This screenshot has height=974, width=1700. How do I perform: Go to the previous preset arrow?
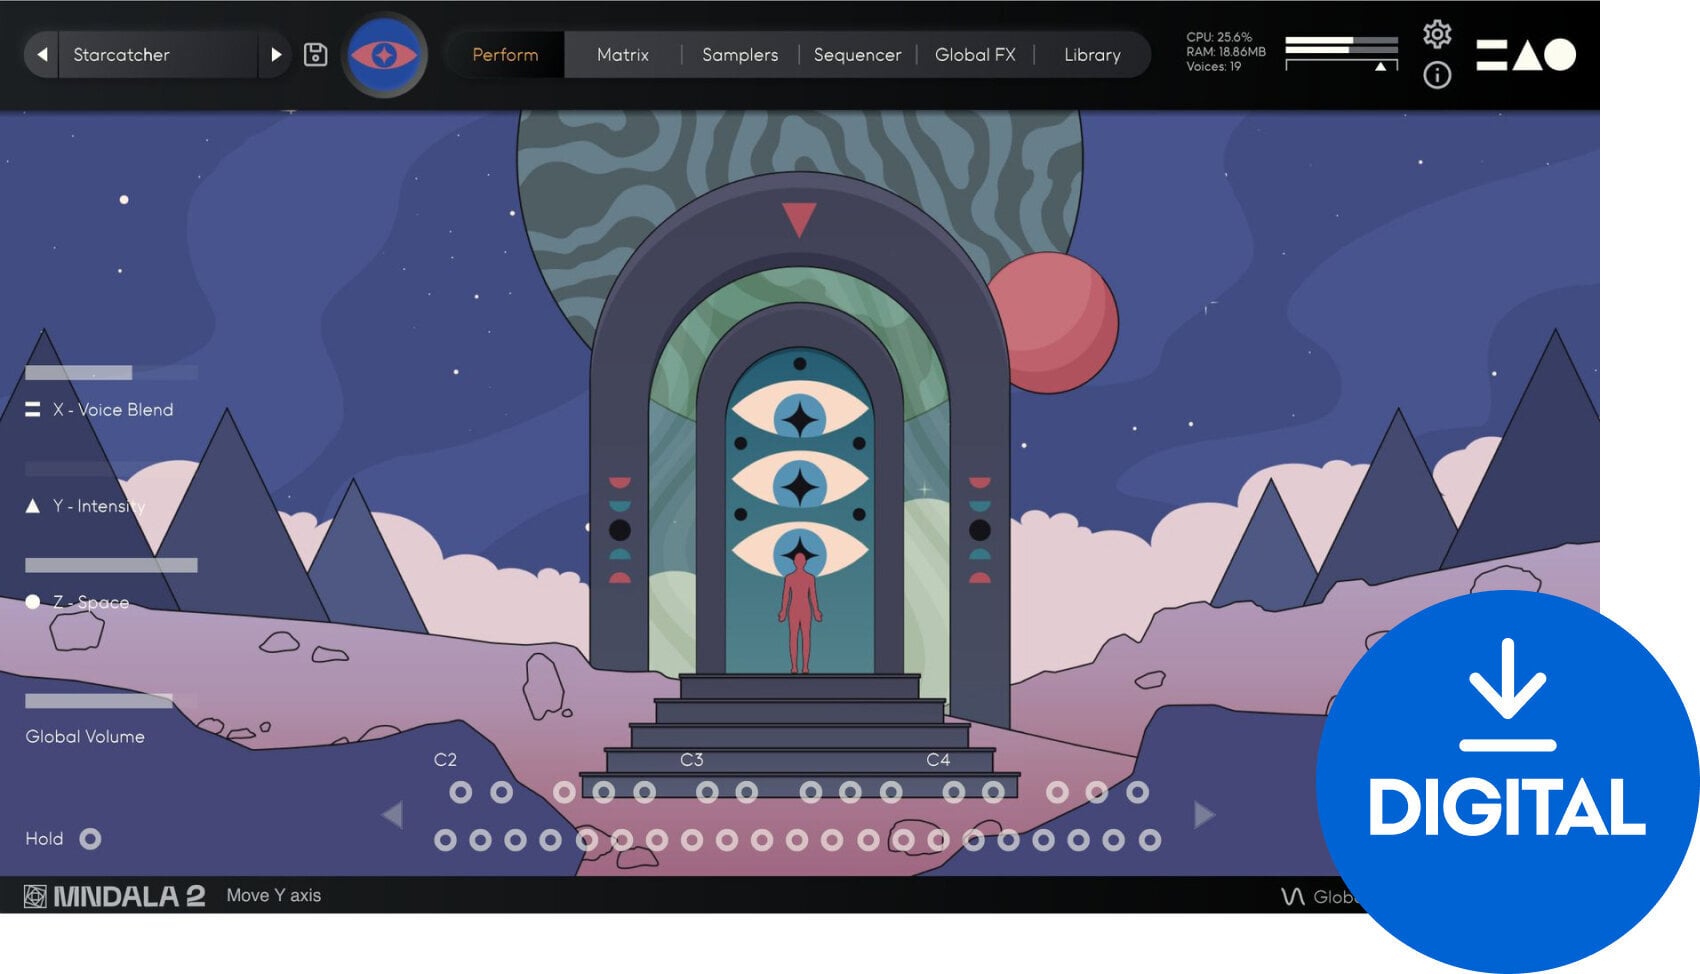point(42,55)
